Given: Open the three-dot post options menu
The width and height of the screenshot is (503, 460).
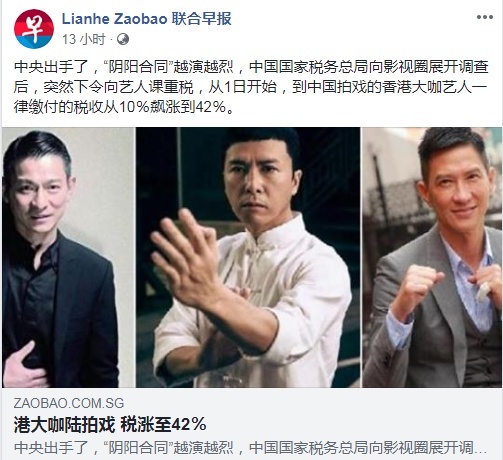Looking at the screenshot, I should point(485,17).
